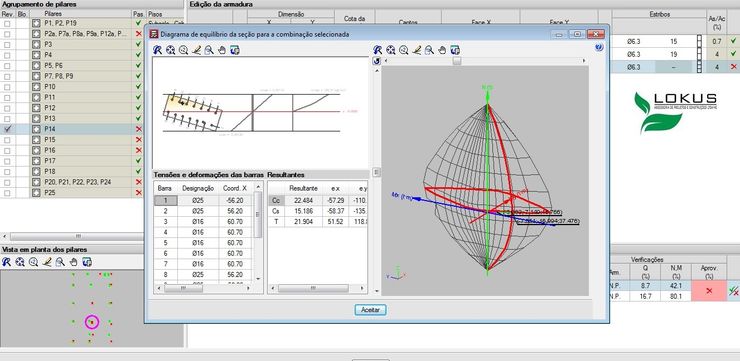Select bar row 3 with designation Ø16

(204, 221)
